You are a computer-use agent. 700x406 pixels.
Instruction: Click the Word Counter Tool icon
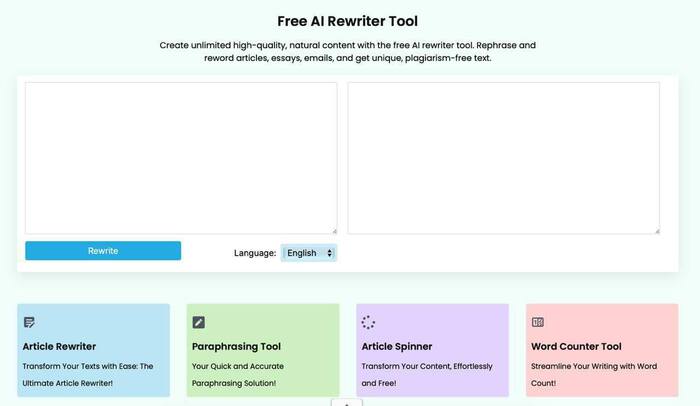point(538,322)
